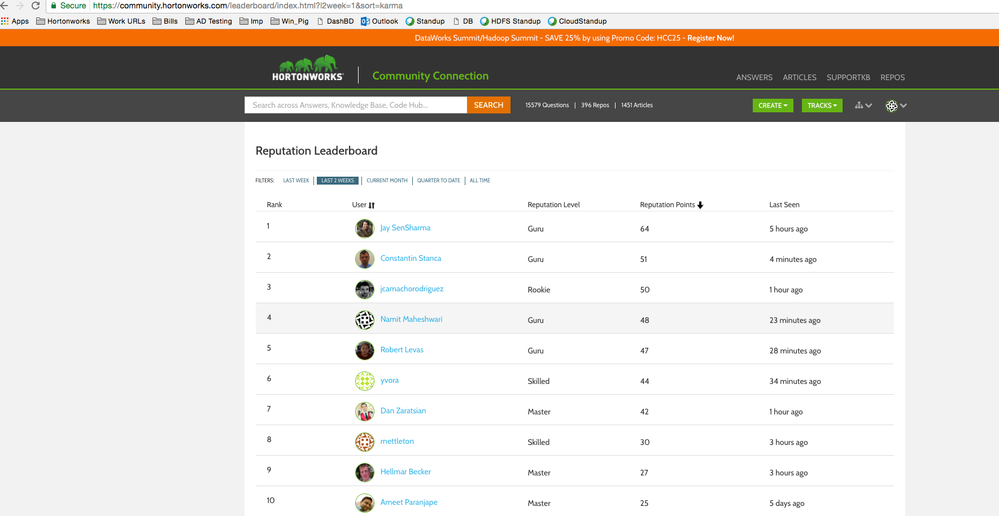
Task: Go to ANSWERS in top navigation
Action: coord(754,78)
